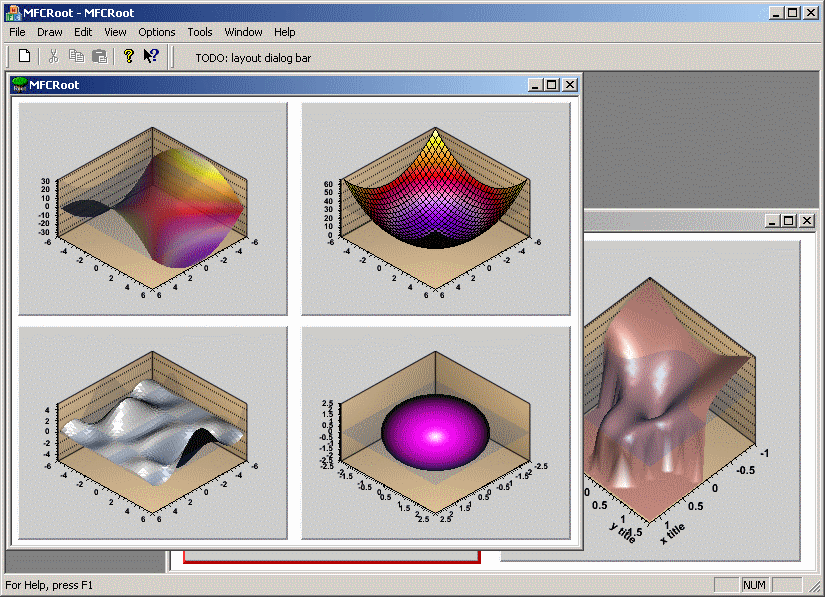Expand the View menu

pos(115,32)
